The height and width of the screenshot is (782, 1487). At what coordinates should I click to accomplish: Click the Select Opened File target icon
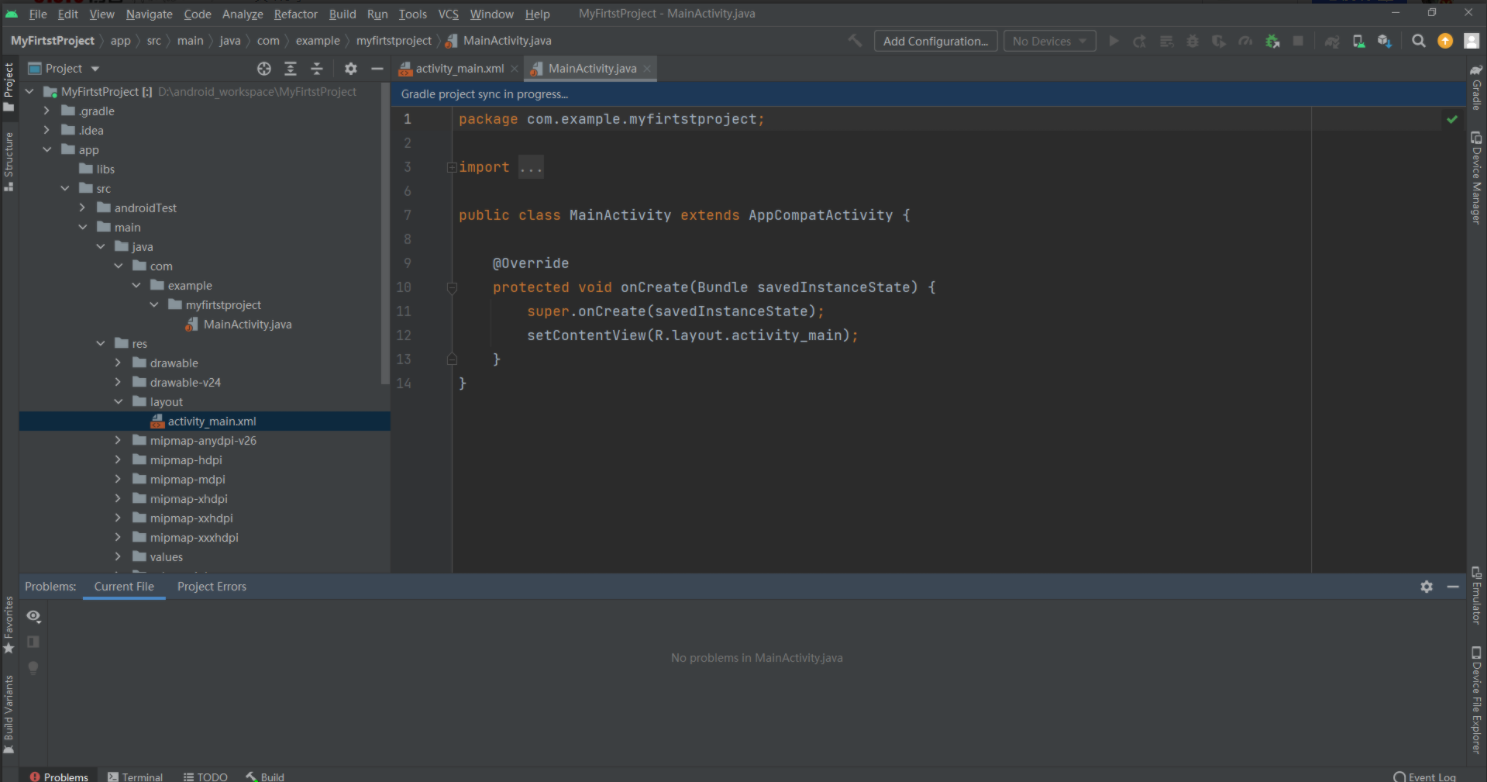pos(264,69)
